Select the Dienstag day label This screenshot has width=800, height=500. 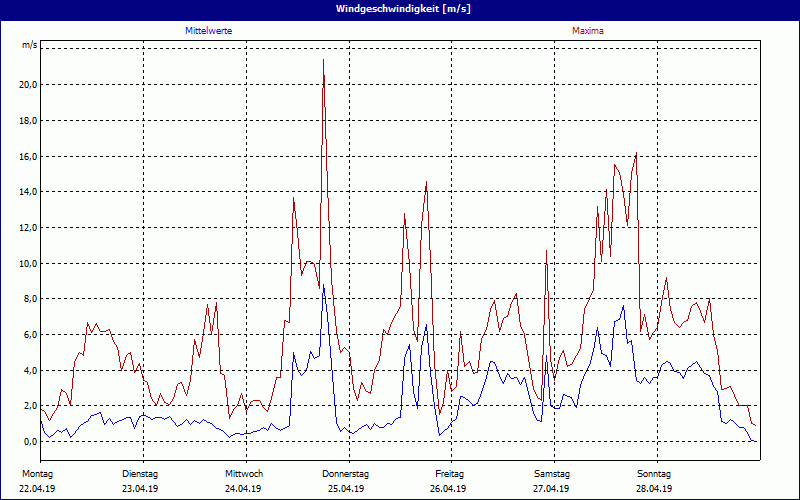(140, 473)
